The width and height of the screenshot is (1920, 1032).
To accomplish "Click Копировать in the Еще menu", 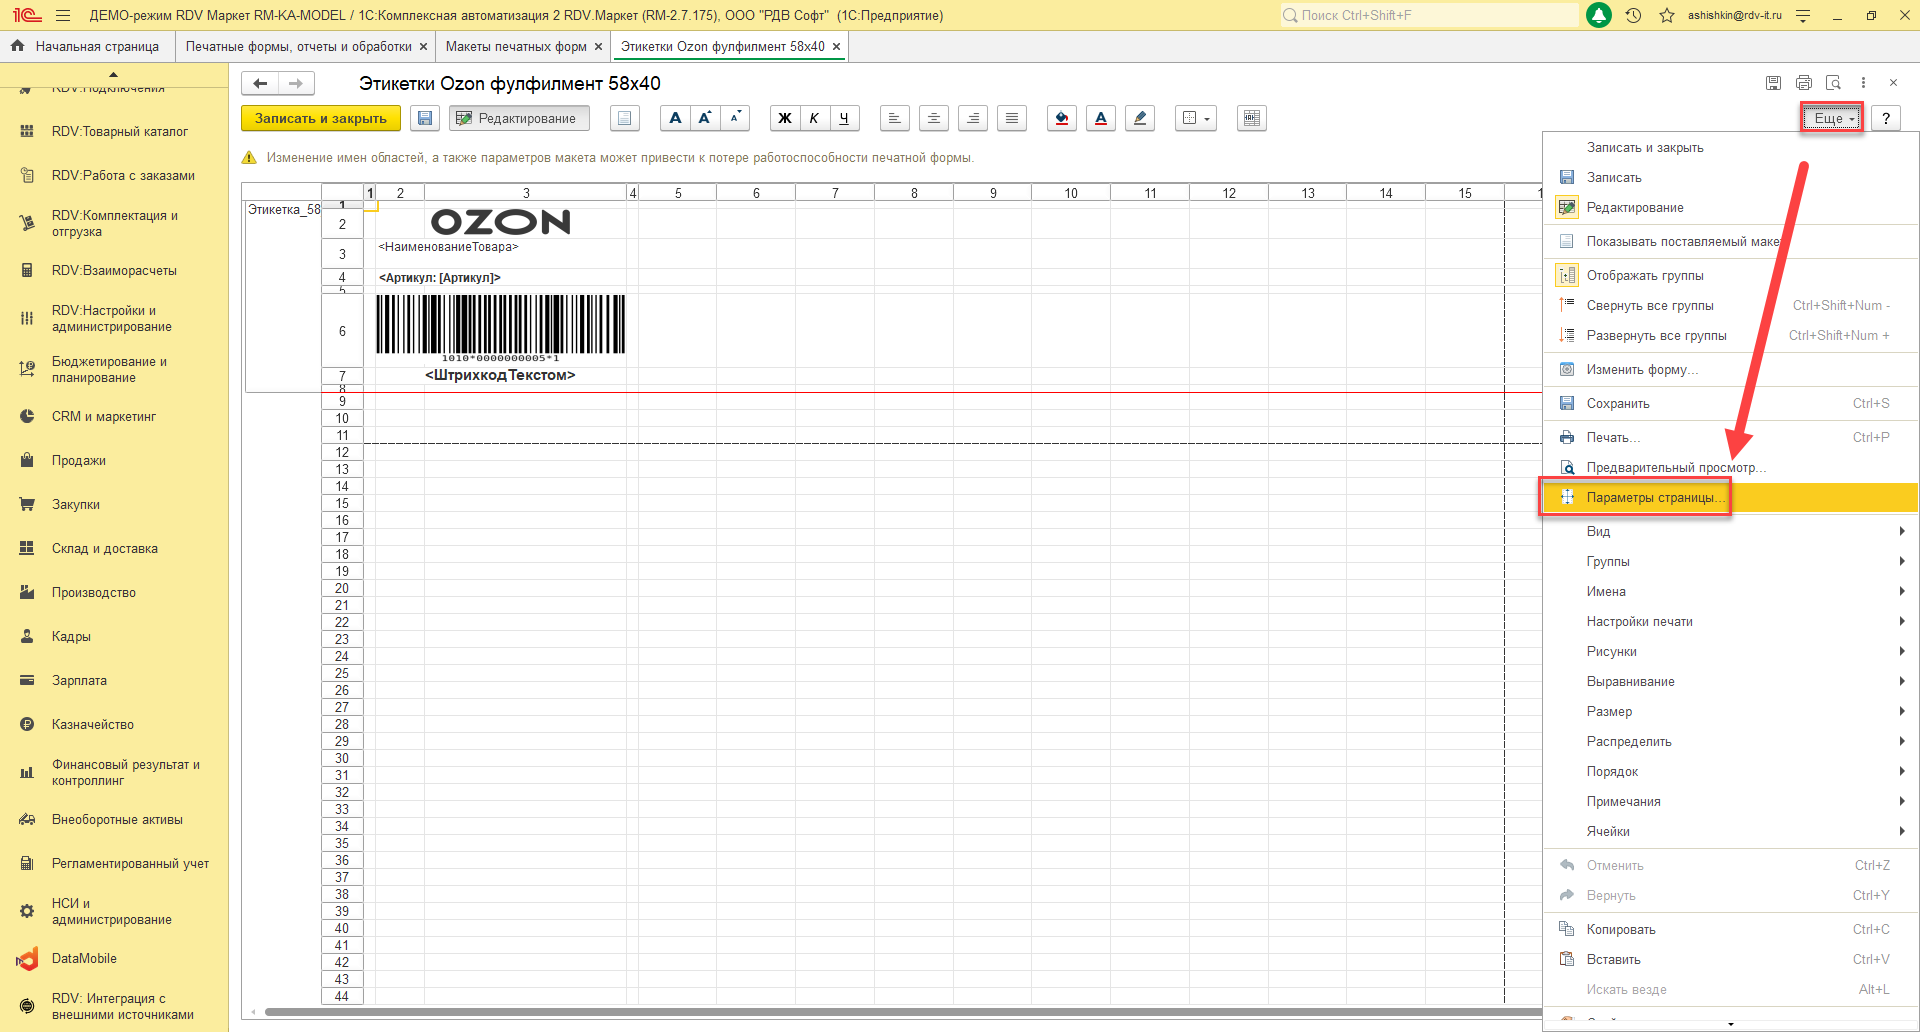I will [x=1730, y=929].
